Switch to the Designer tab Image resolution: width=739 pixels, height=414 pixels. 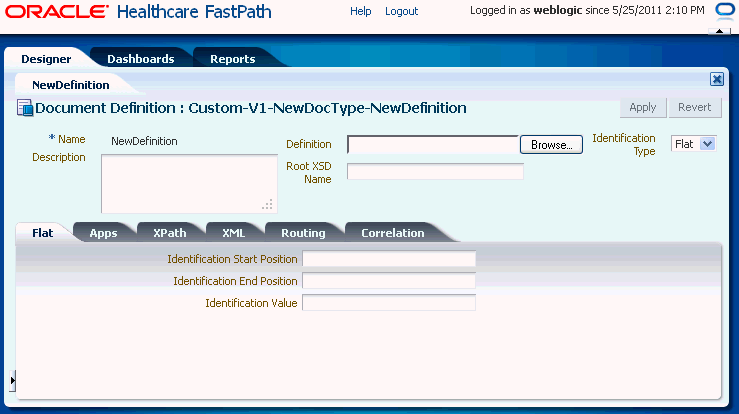pyautogui.click(x=46, y=59)
